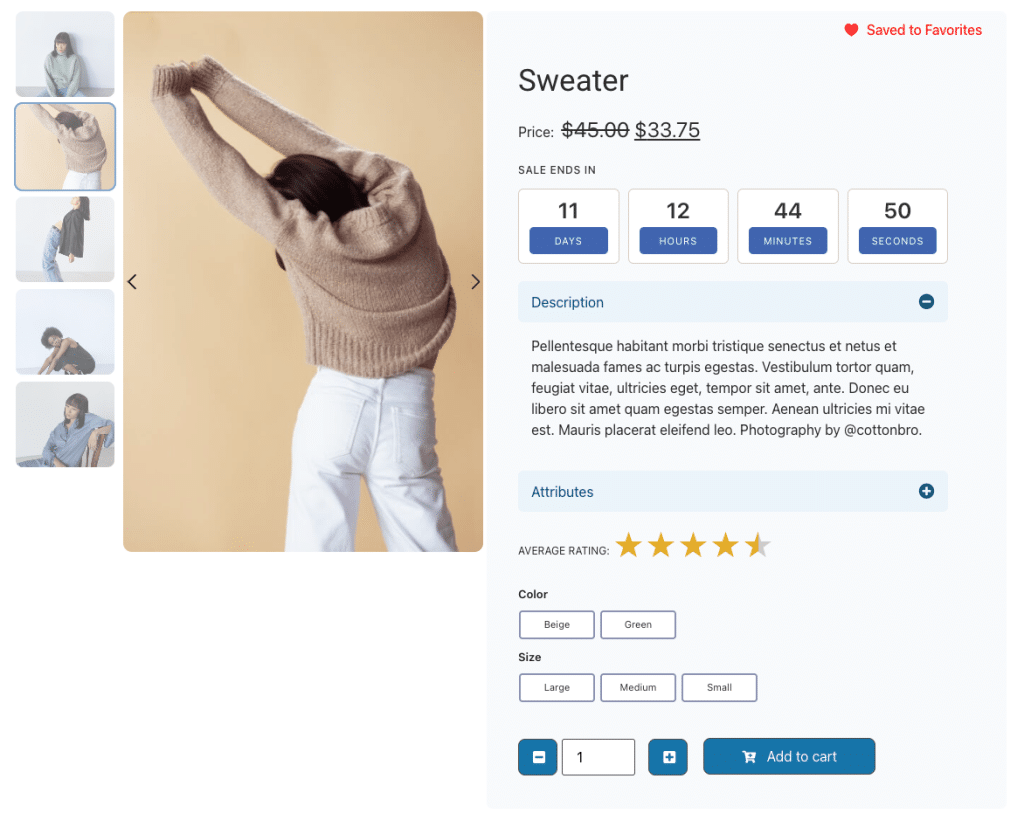Show next product image with right arrow
The image size is (1024, 827).
coord(475,282)
